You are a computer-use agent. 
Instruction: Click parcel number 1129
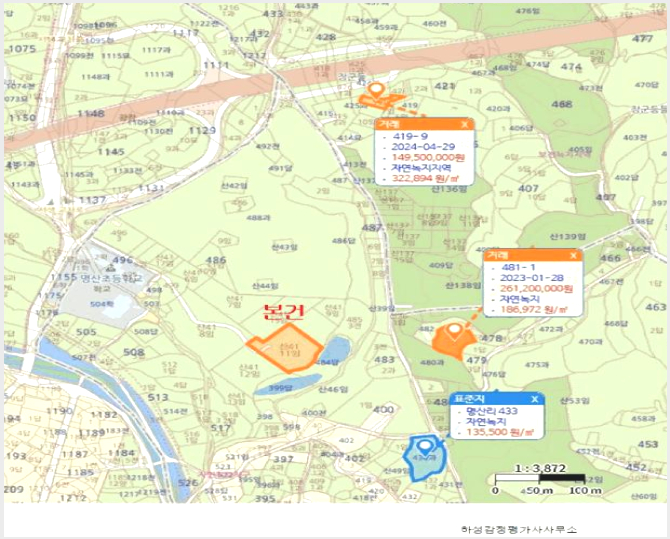click(202, 130)
